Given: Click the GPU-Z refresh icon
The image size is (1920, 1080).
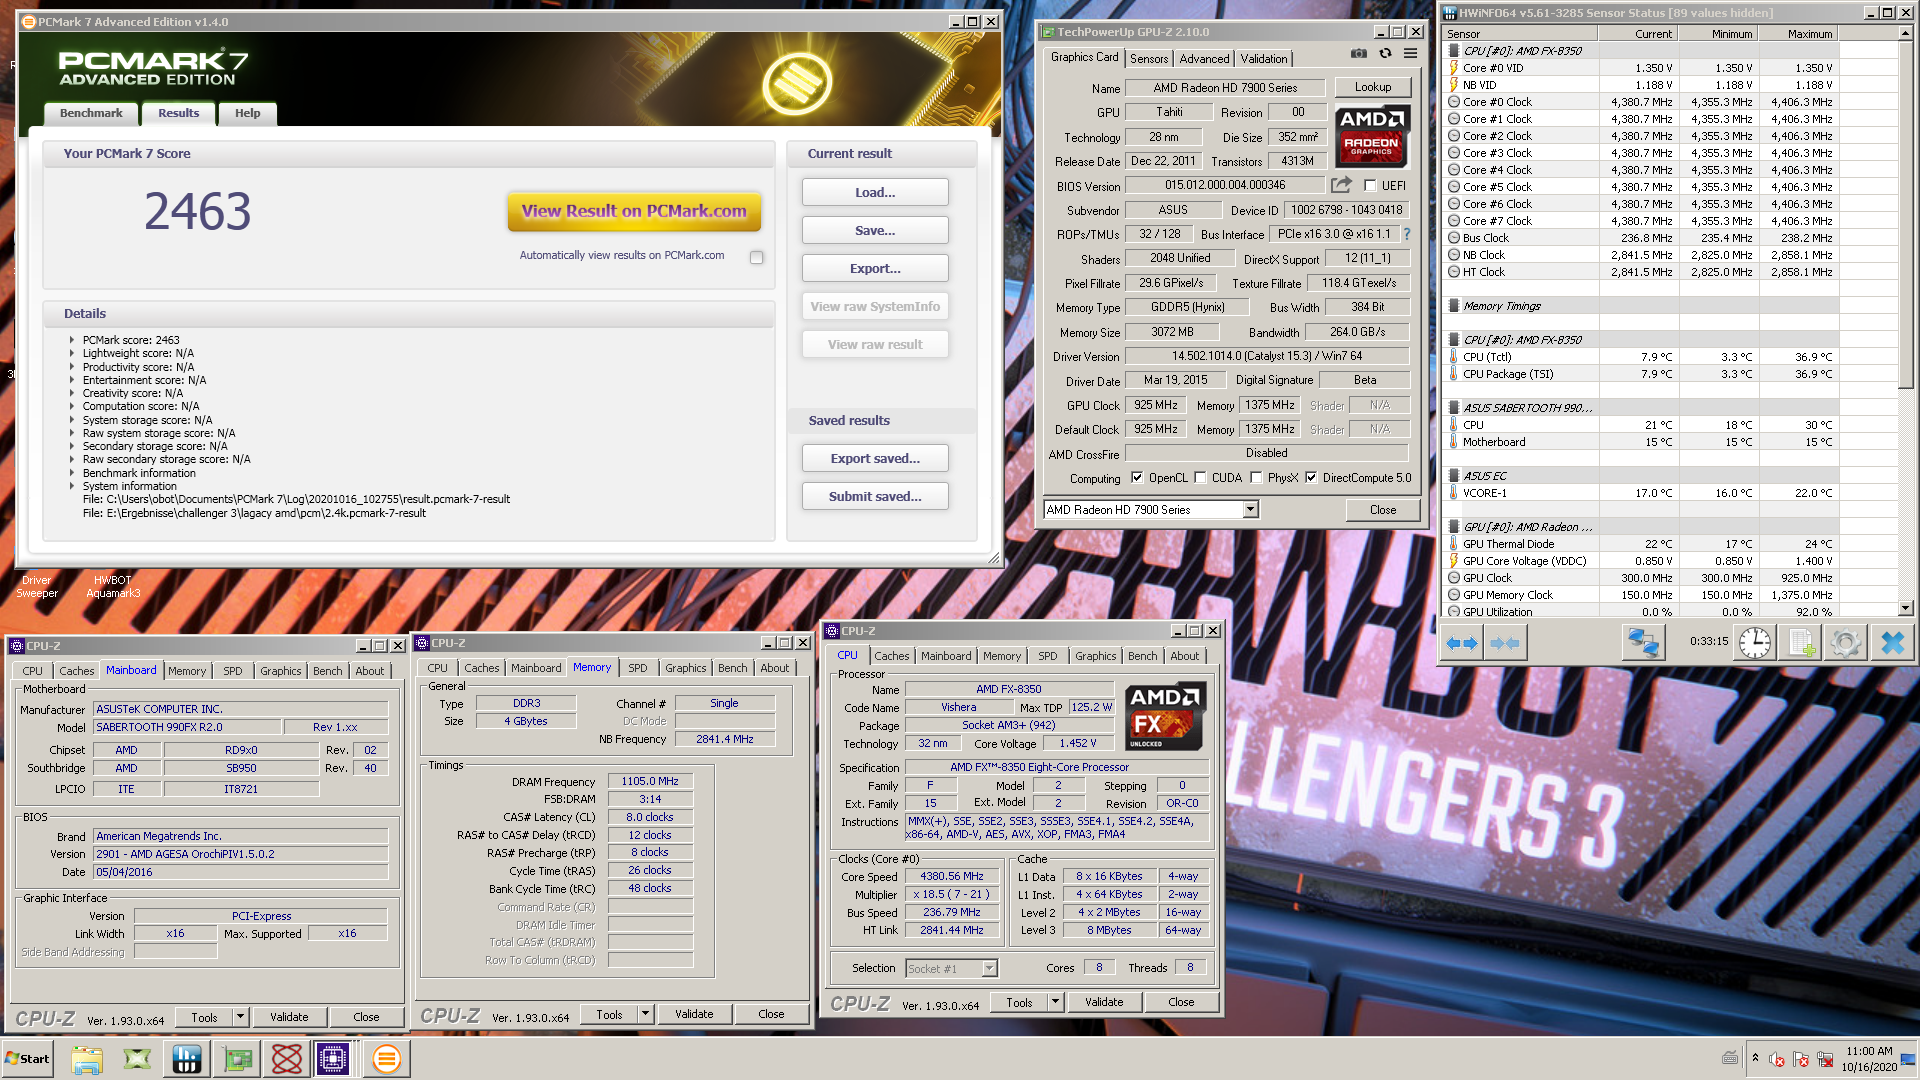Looking at the screenshot, I should click(1385, 54).
